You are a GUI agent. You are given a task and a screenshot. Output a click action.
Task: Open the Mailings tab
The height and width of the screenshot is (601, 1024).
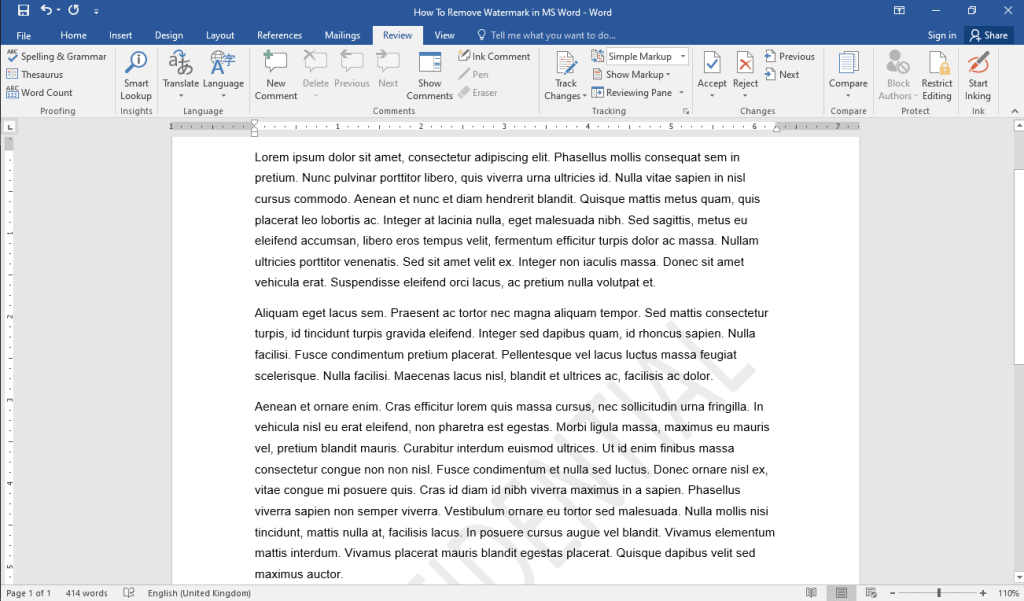point(342,35)
